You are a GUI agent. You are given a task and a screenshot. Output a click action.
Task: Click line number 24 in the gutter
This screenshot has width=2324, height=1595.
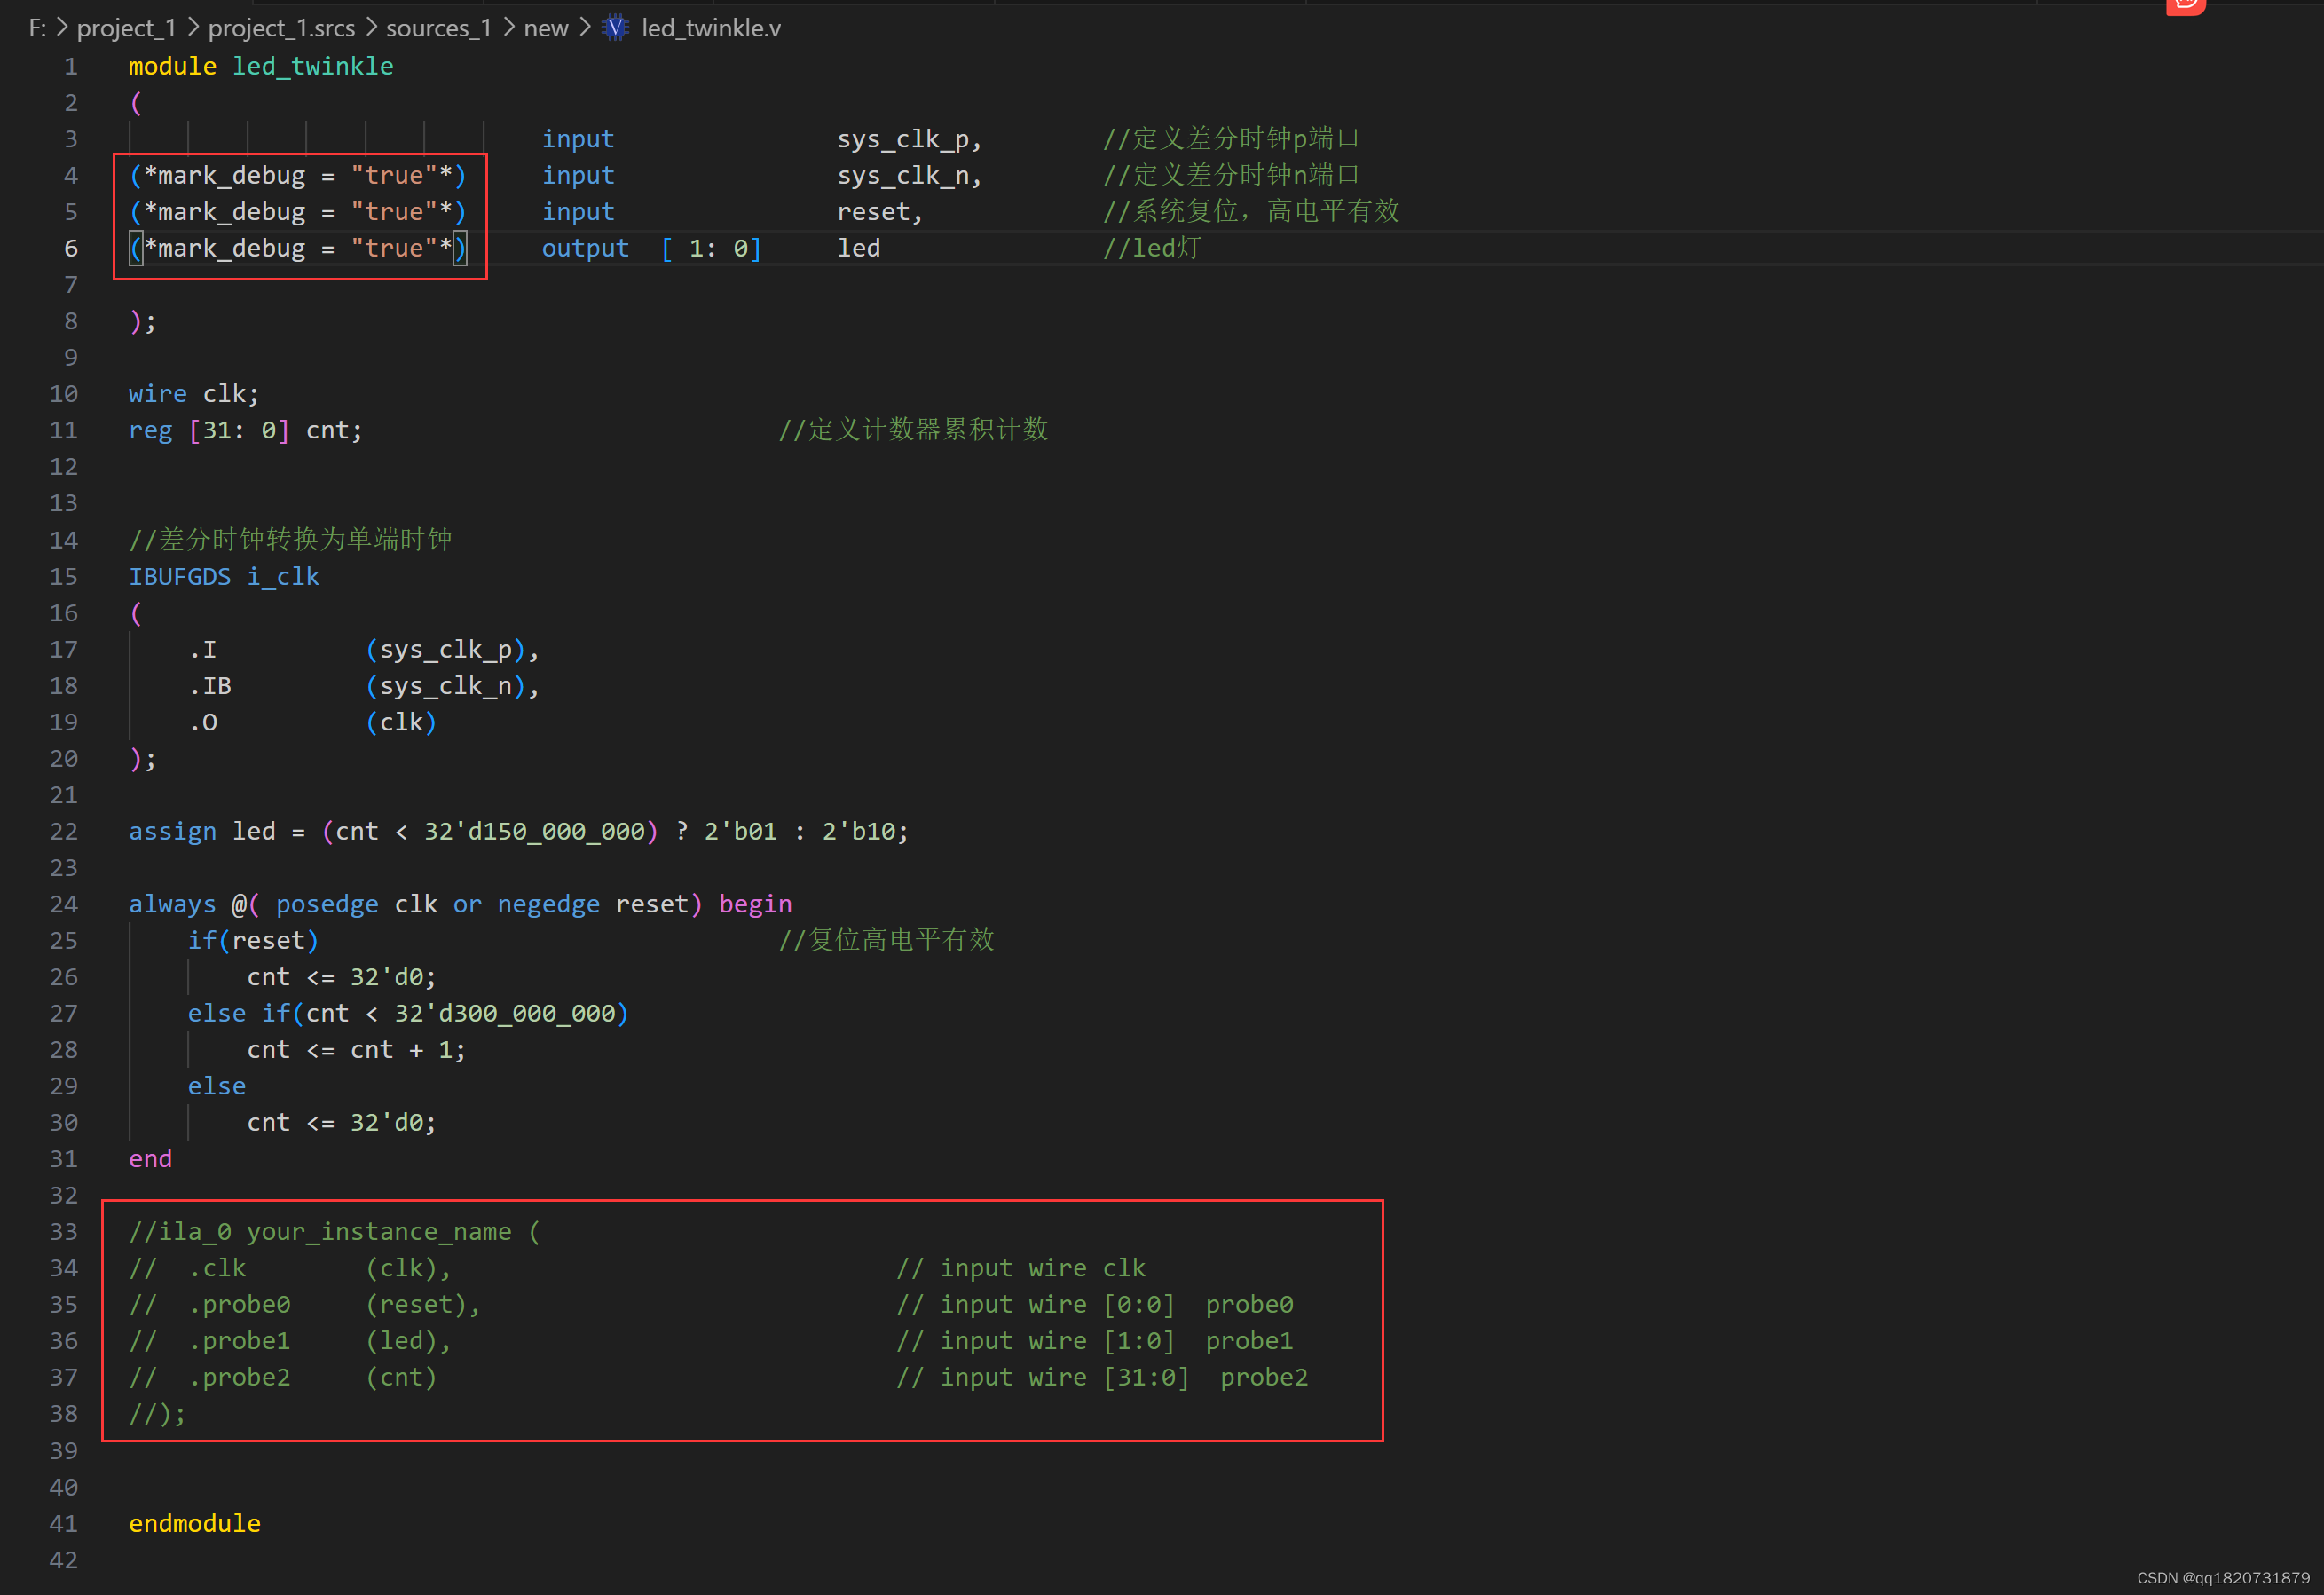[x=64, y=905]
